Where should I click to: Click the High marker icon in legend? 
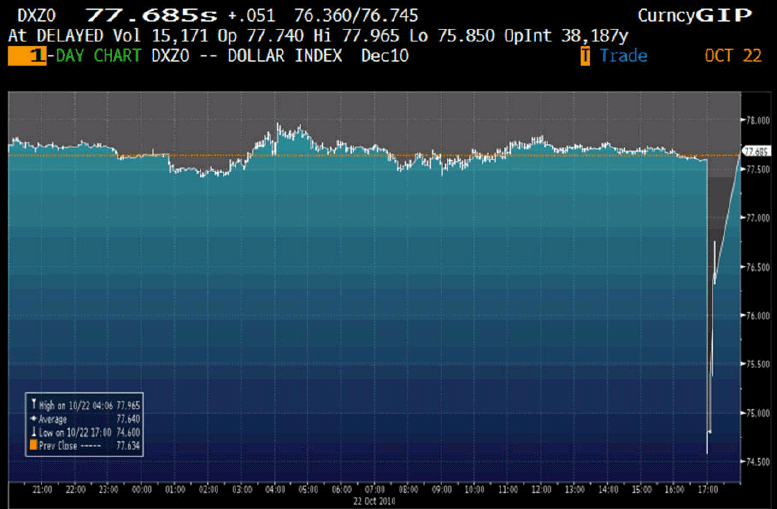33,404
